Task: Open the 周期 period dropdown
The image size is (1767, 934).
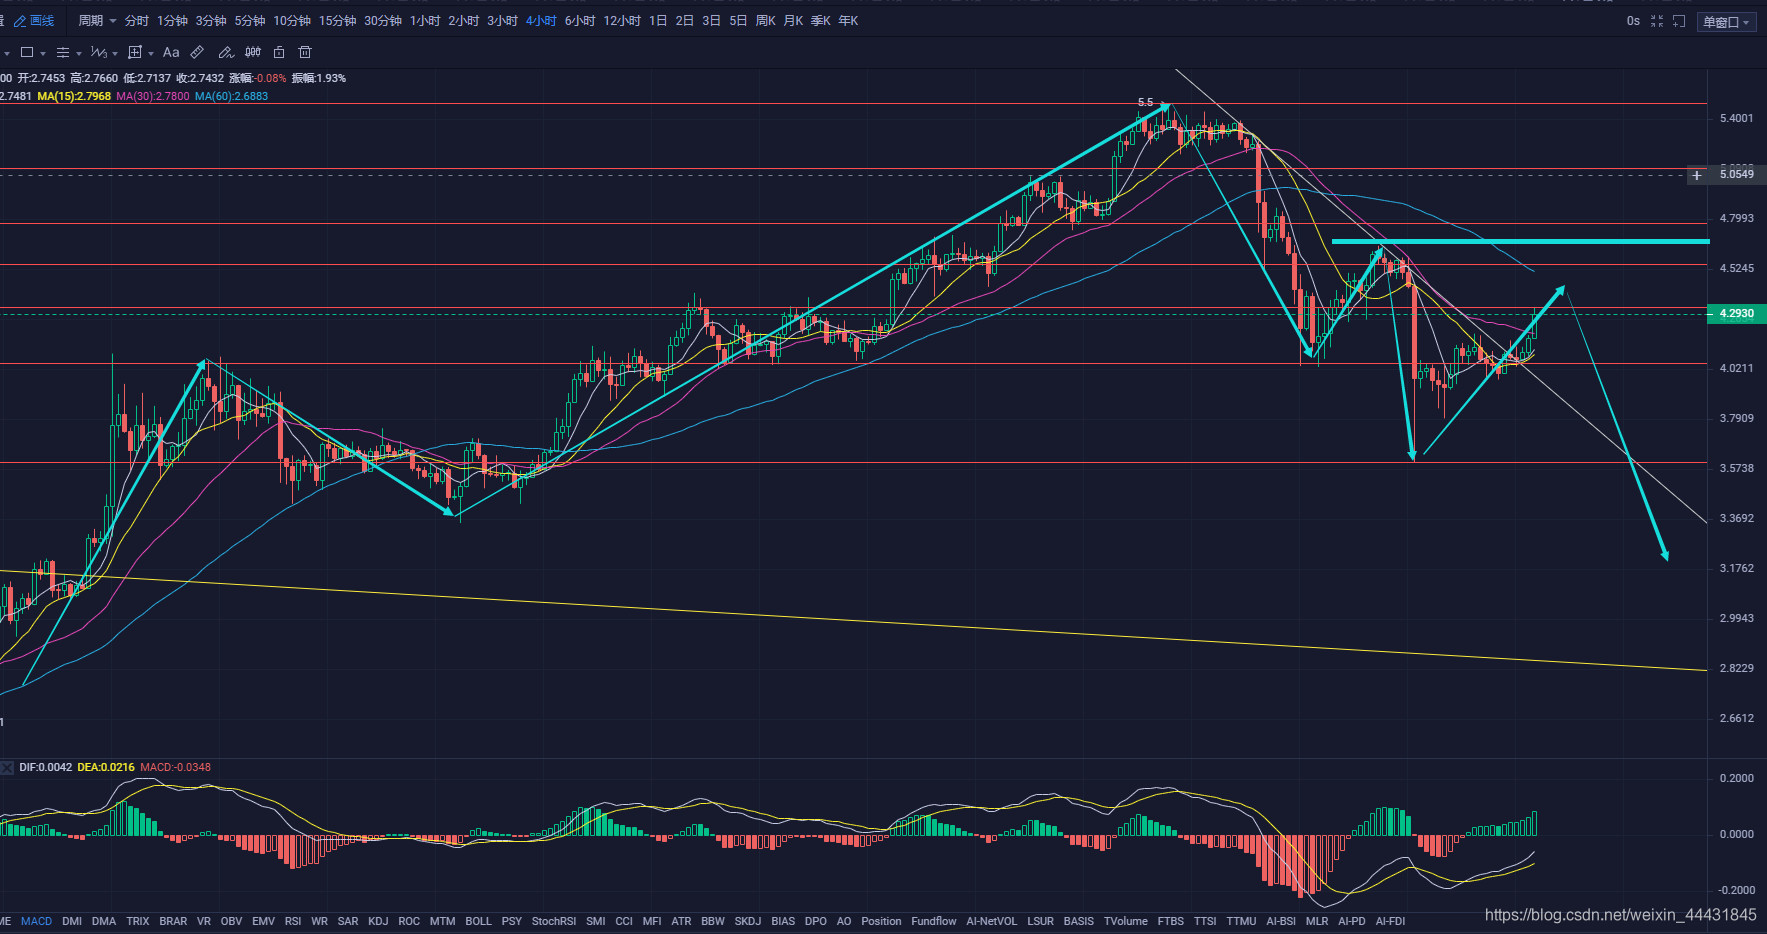Action: click(x=97, y=21)
